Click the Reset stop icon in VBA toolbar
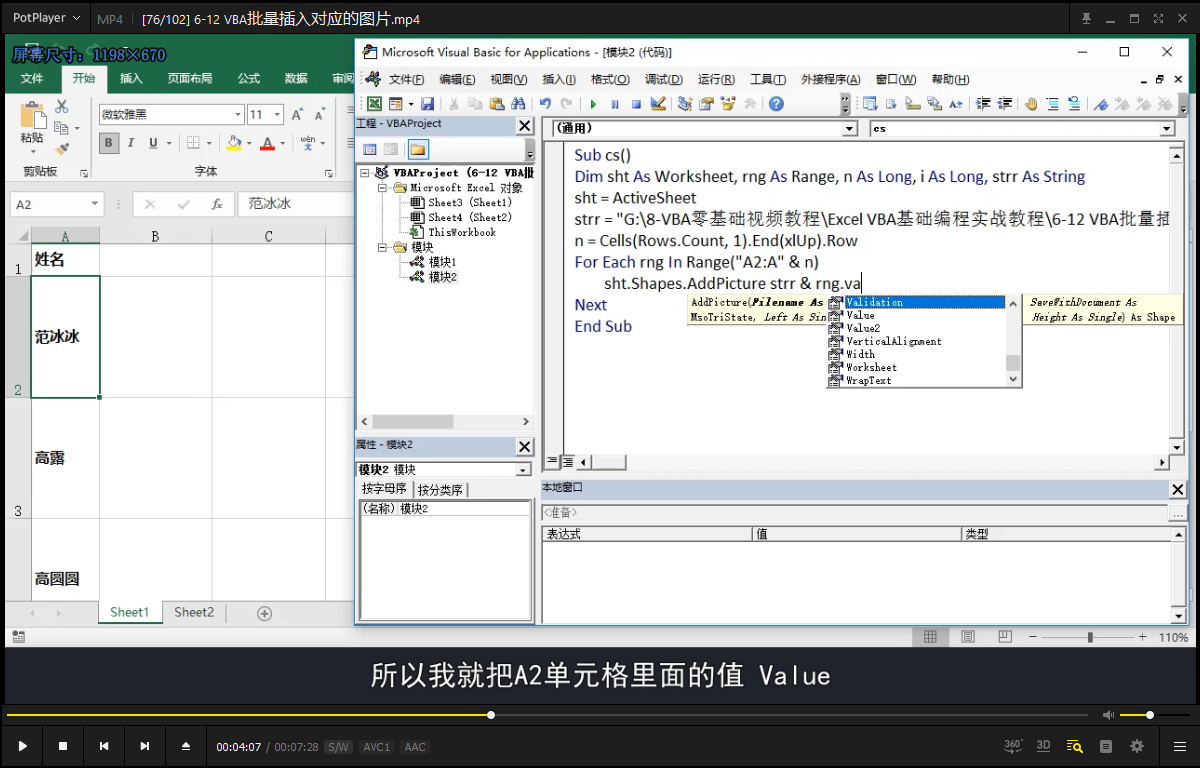This screenshot has height=768, width=1200. coord(636,103)
